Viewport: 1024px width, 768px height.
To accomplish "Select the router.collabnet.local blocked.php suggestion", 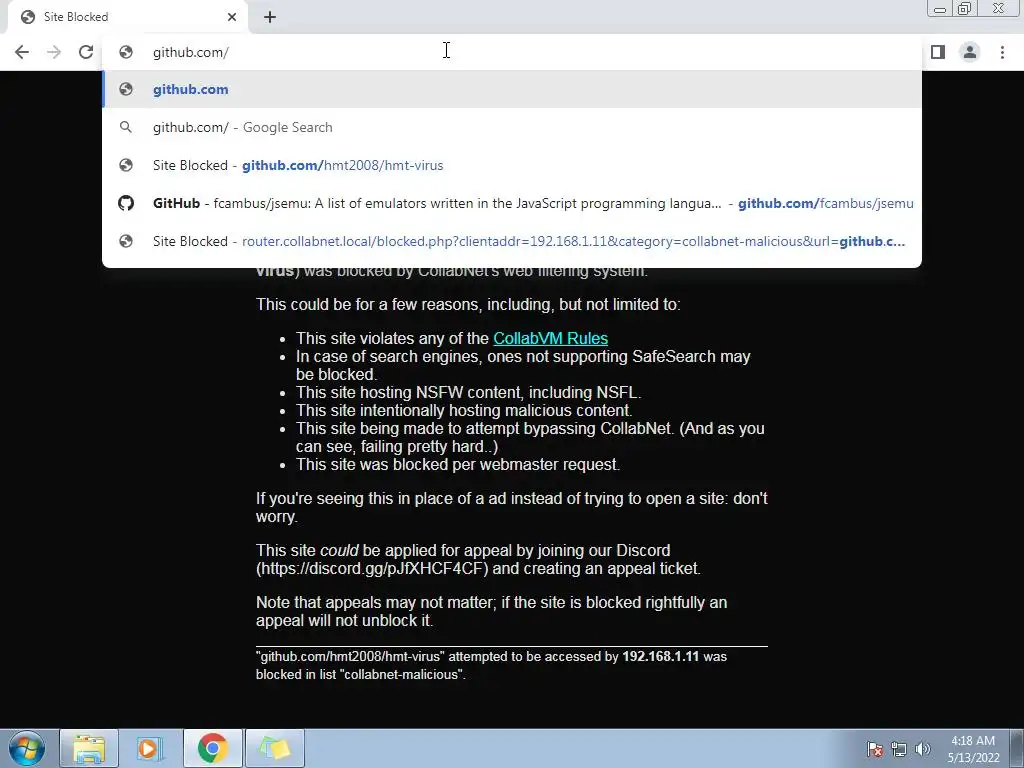I will pyautogui.click(x=511, y=241).
